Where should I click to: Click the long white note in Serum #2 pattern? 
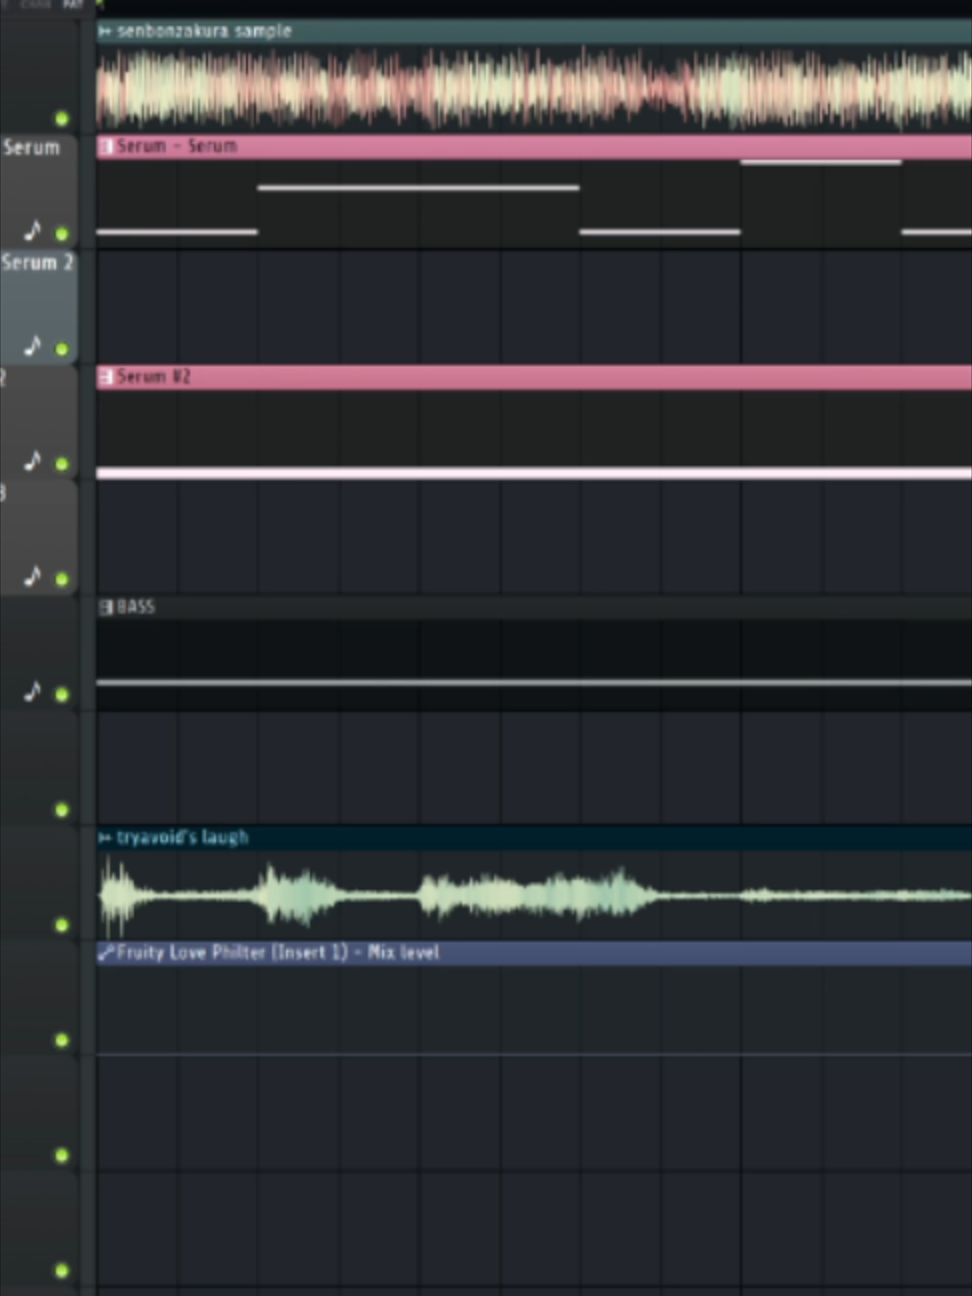coord(534,473)
